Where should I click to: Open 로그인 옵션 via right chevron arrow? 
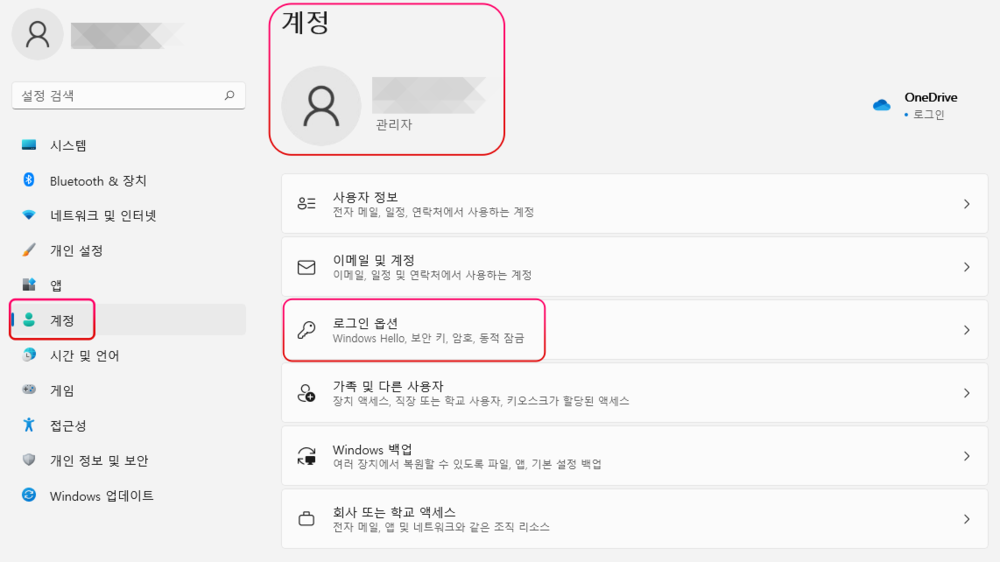[x=966, y=330]
